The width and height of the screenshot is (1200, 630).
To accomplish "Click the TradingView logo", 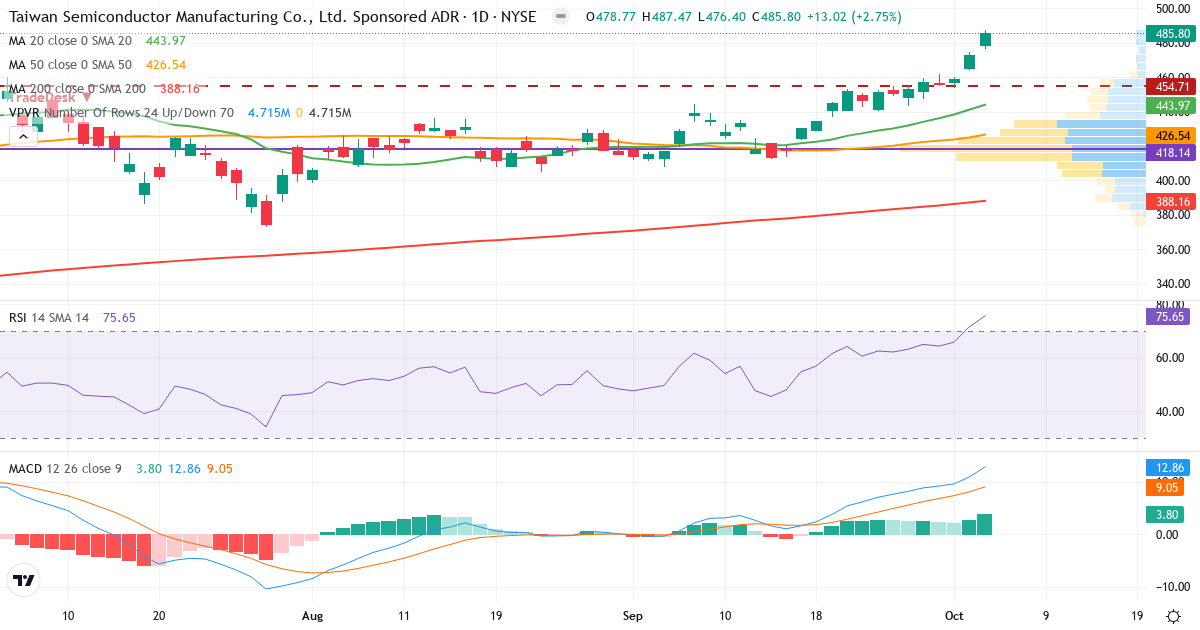I will pyautogui.click(x=23, y=580).
